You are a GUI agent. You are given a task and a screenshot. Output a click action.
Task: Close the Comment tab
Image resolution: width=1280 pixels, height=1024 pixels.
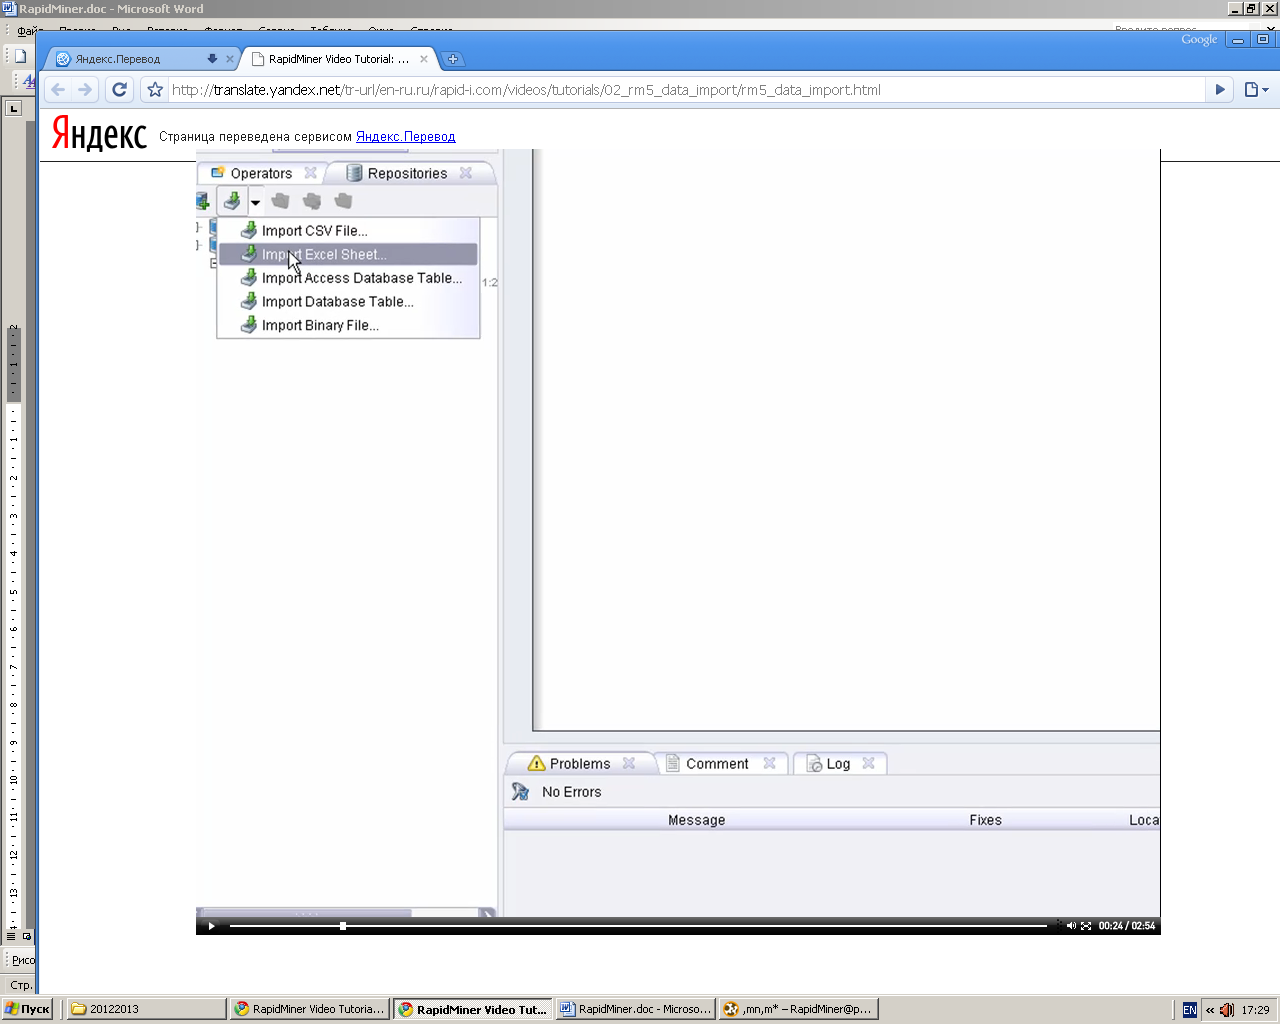pyautogui.click(x=769, y=763)
